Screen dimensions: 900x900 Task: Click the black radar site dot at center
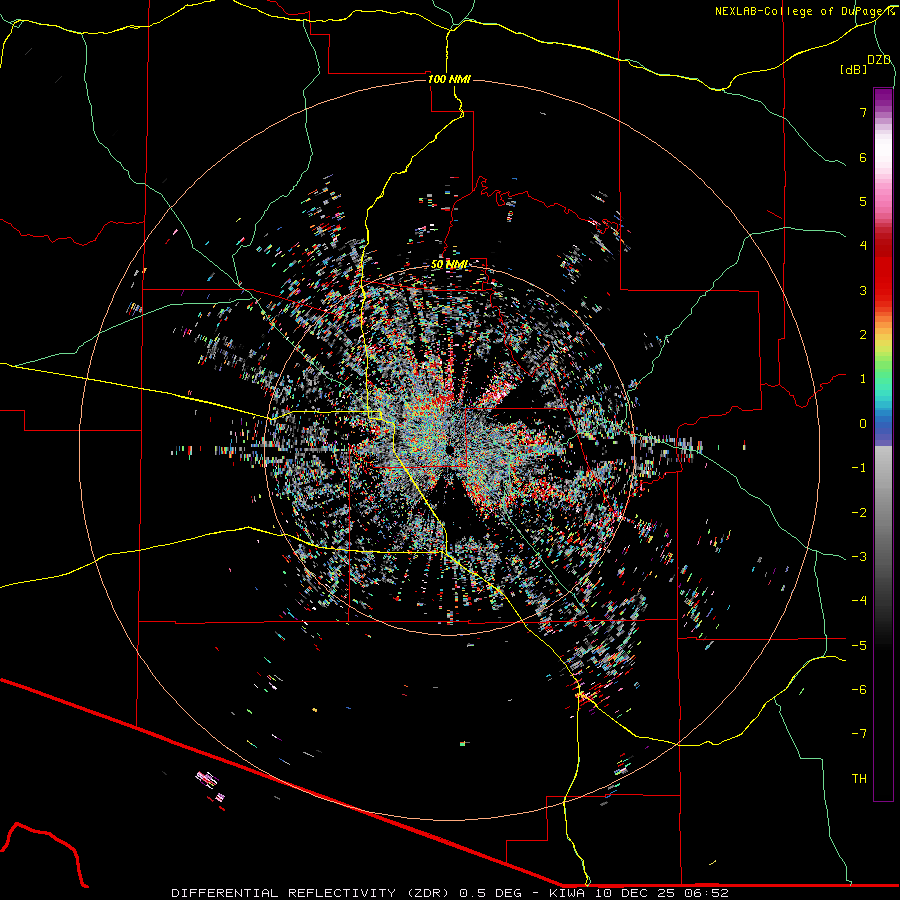click(451, 449)
